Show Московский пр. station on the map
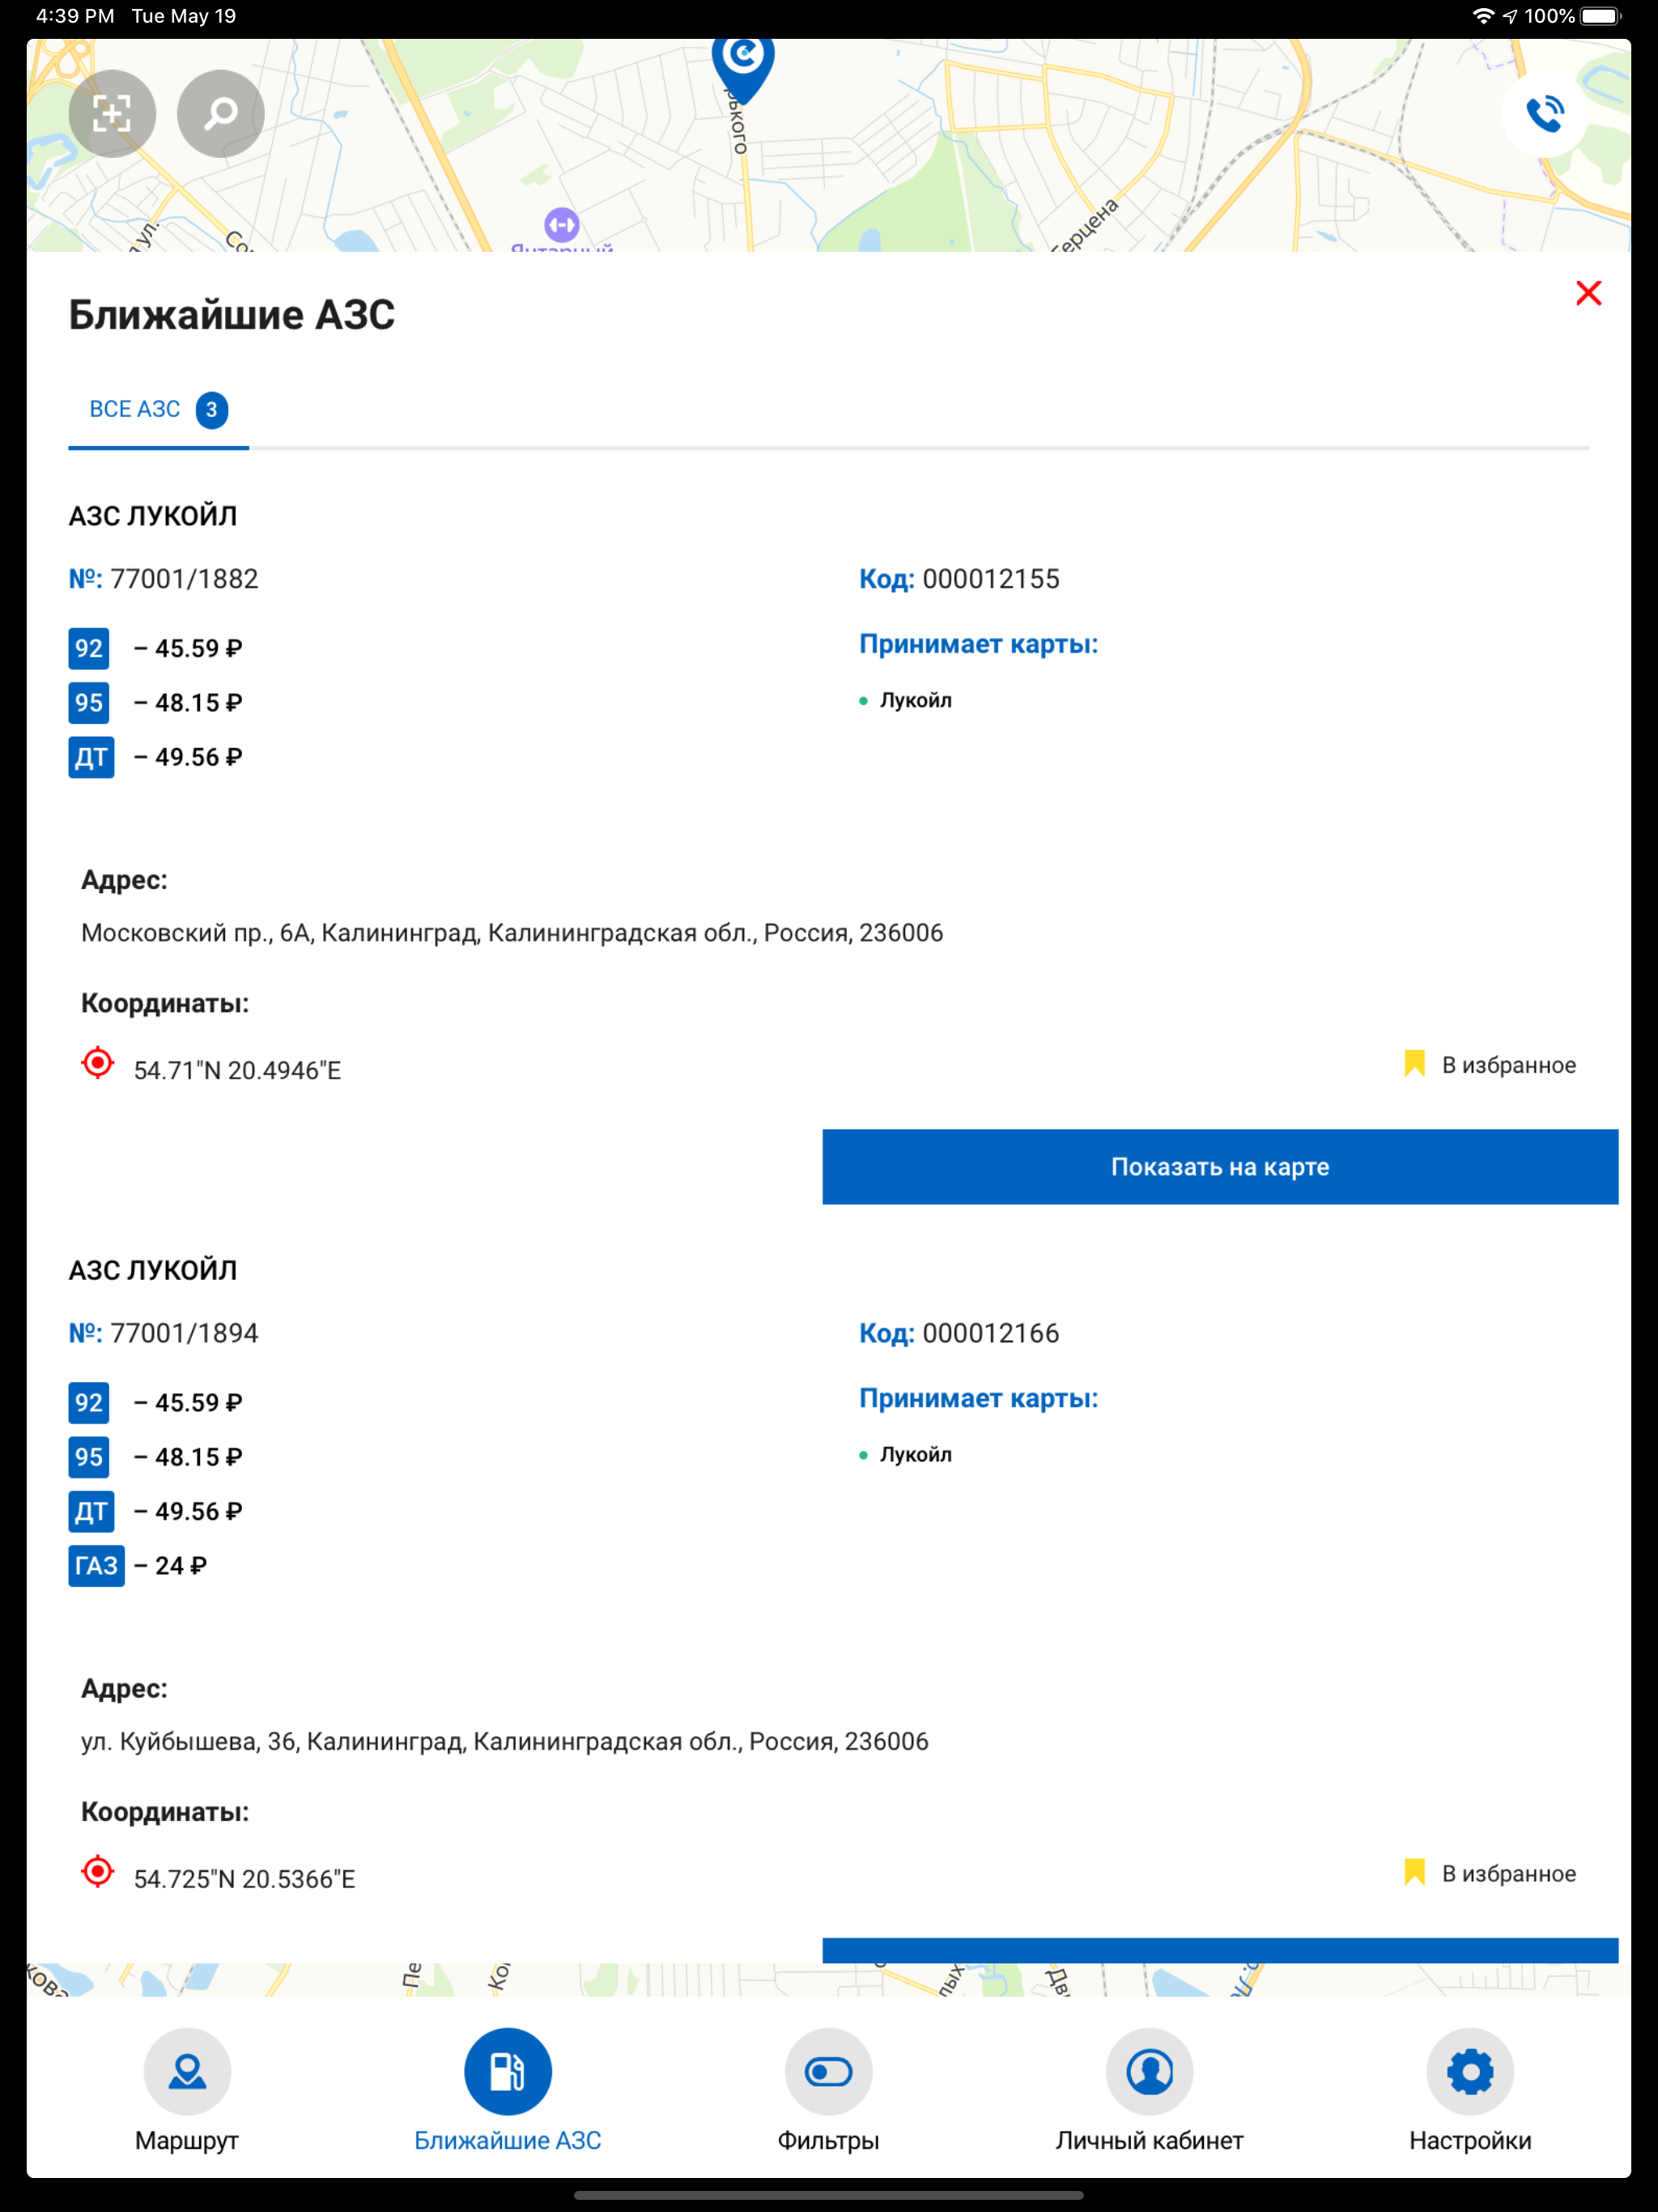Image resolution: width=1658 pixels, height=2212 pixels. pyautogui.click(x=1220, y=1167)
